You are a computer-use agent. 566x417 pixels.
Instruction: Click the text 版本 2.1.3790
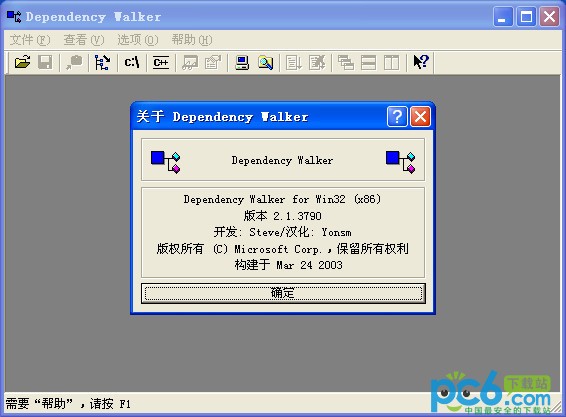click(x=282, y=216)
